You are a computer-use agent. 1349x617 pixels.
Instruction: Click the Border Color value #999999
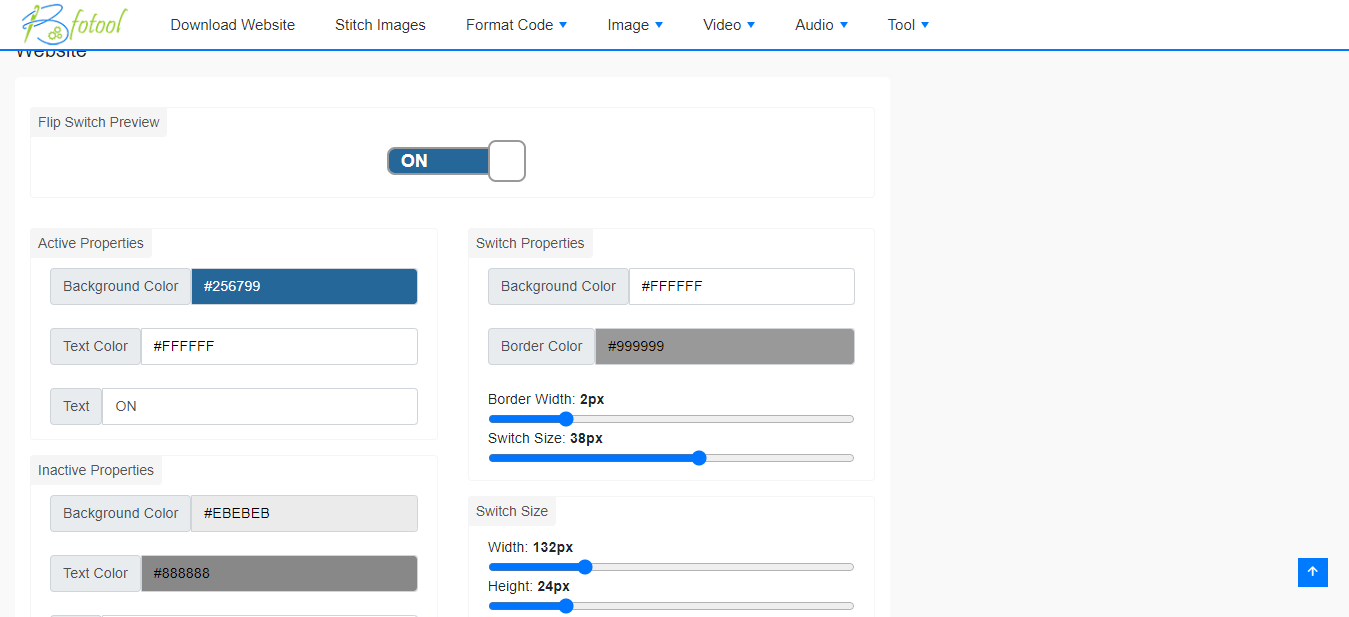724,346
